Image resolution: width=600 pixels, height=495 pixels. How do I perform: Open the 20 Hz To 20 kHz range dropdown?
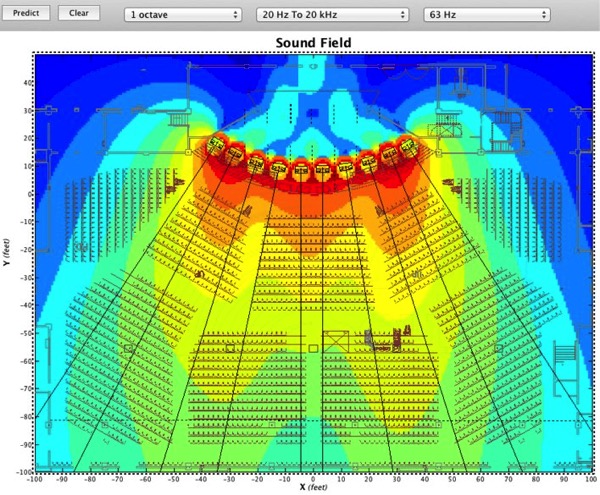(332, 15)
